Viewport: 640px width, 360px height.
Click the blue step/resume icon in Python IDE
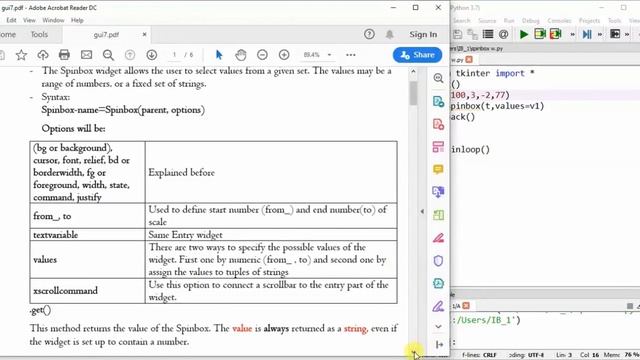[x=587, y=34]
